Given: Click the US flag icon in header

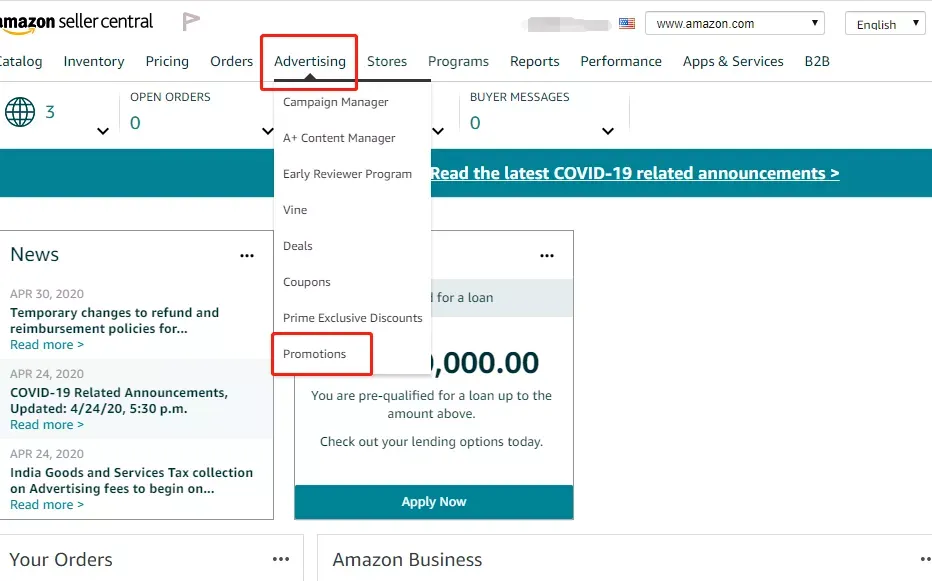Looking at the screenshot, I should click(626, 24).
